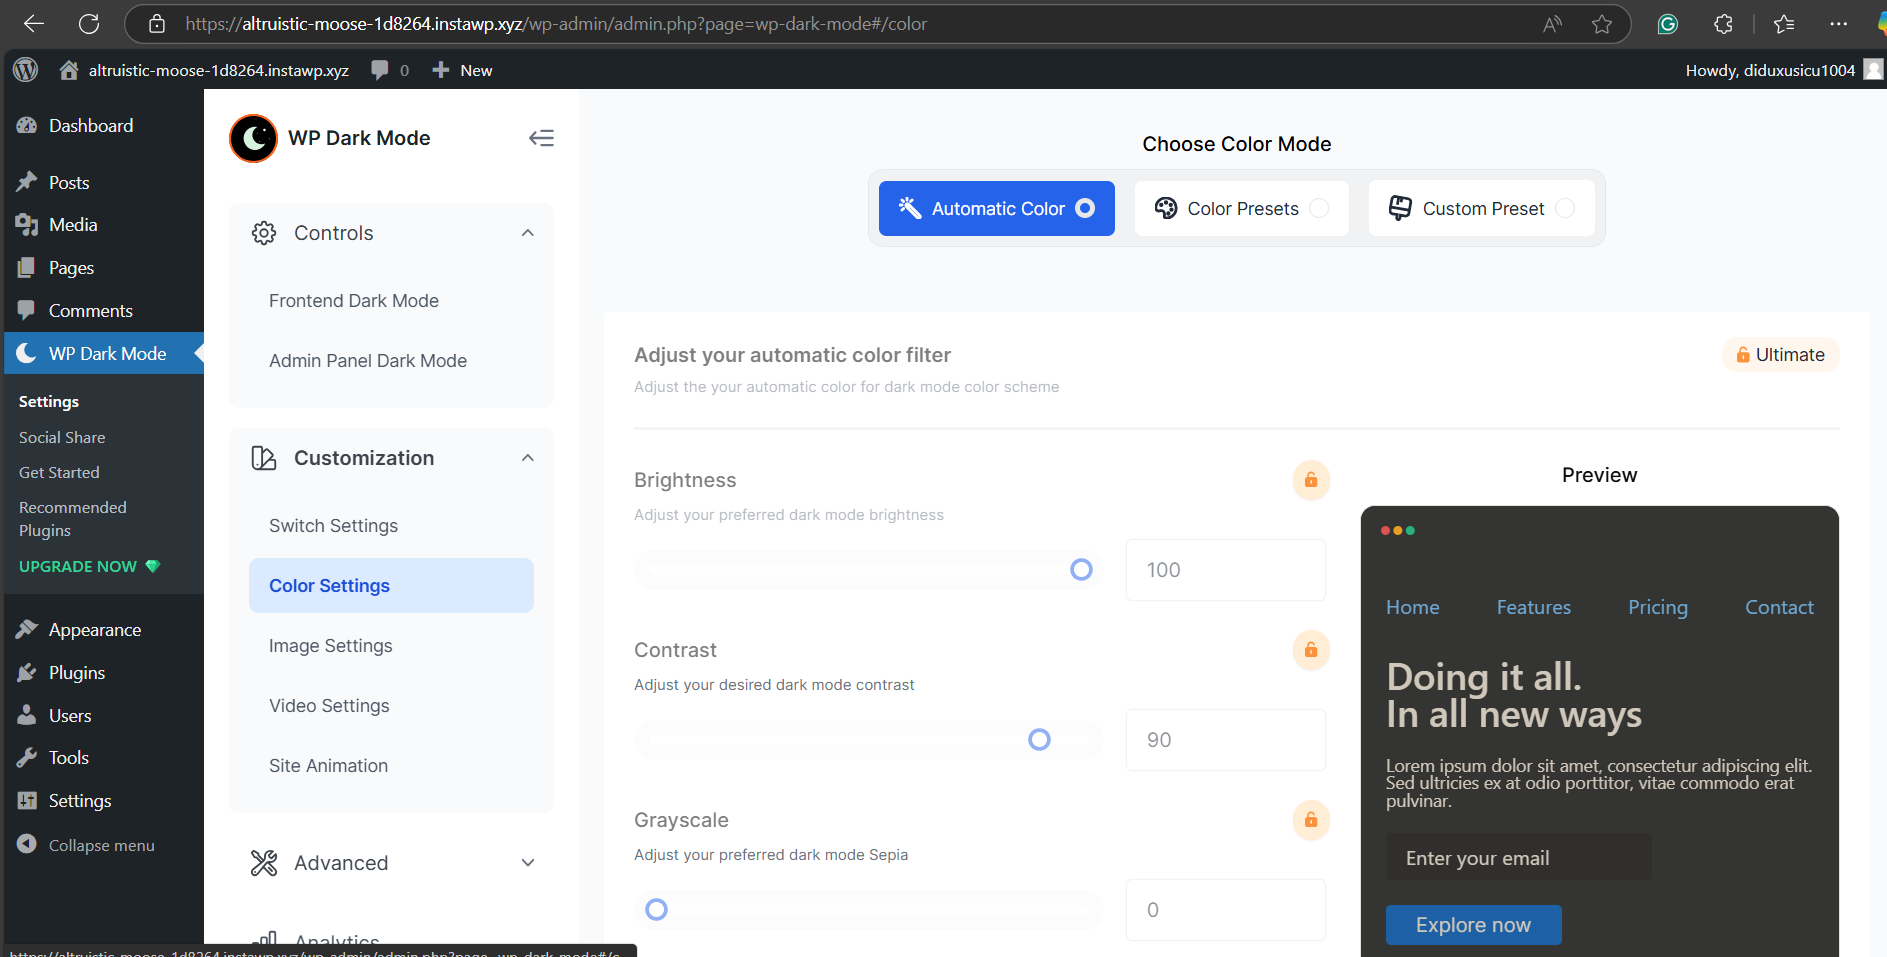Image resolution: width=1887 pixels, height=957 pixels.
Task: Click the user avatar next to Howdy
Action: [1873, 70]
